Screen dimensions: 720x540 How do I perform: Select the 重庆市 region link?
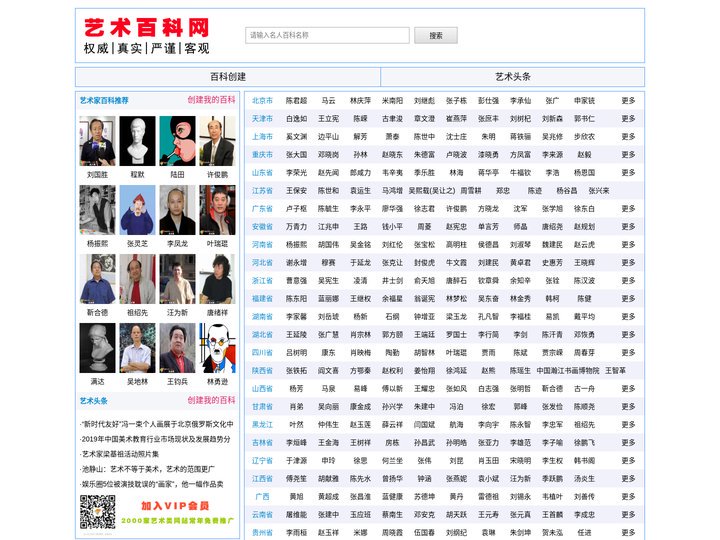262,155
